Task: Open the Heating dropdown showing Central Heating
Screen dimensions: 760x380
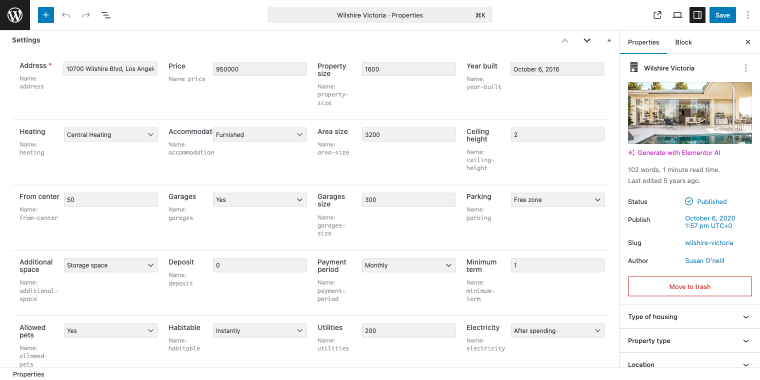Action: coord(111,135)
